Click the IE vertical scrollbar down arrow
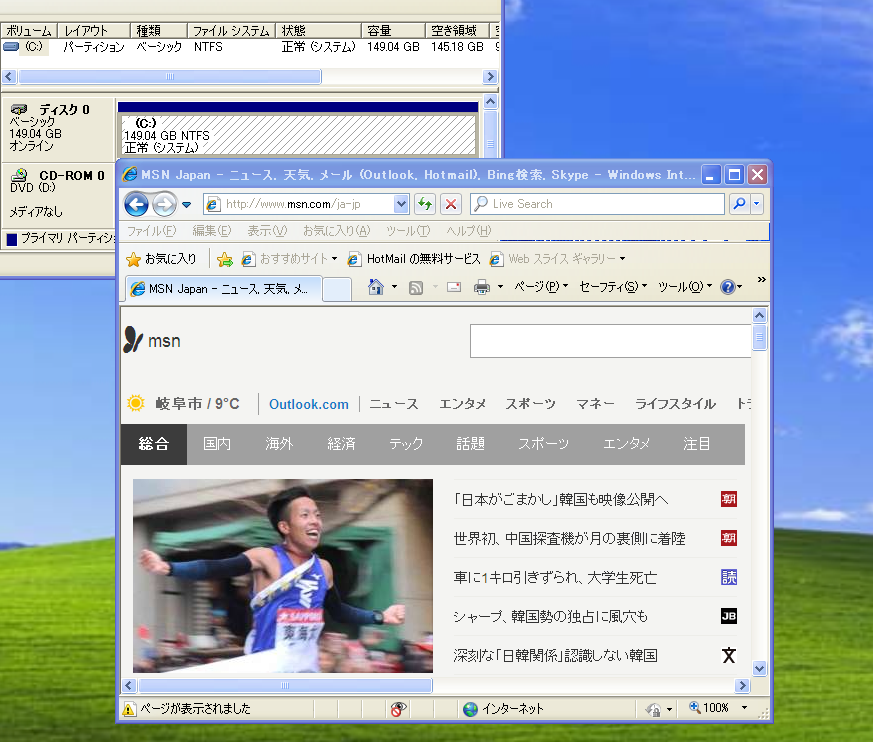Screen dimensions: 873x742 pos(759,668)
